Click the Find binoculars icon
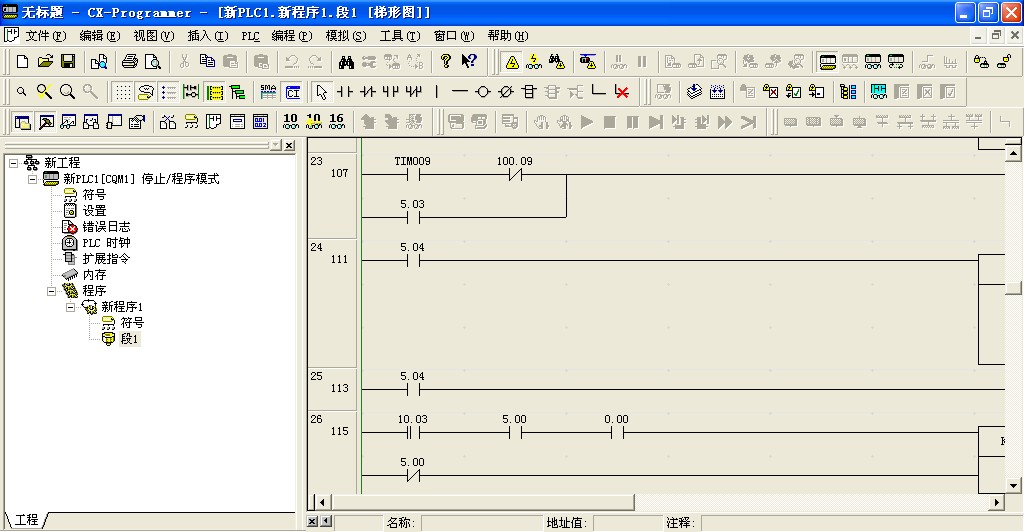Viewport: 1024px width, 532px height. click(x=346, y=62)
